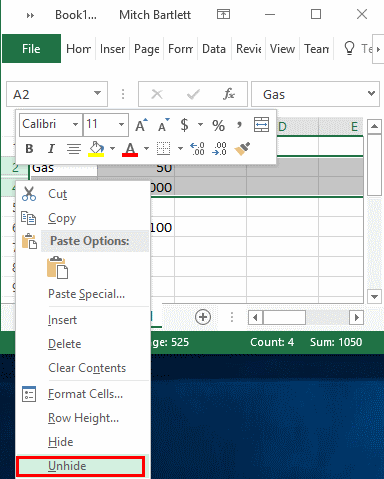
Task: Choose Format Cells from context menu
Action: click(x=83, y=394)
